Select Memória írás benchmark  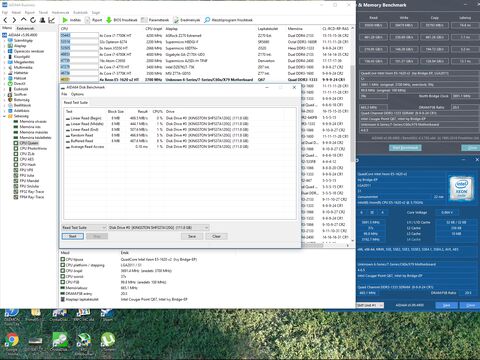tap(30, 127)
